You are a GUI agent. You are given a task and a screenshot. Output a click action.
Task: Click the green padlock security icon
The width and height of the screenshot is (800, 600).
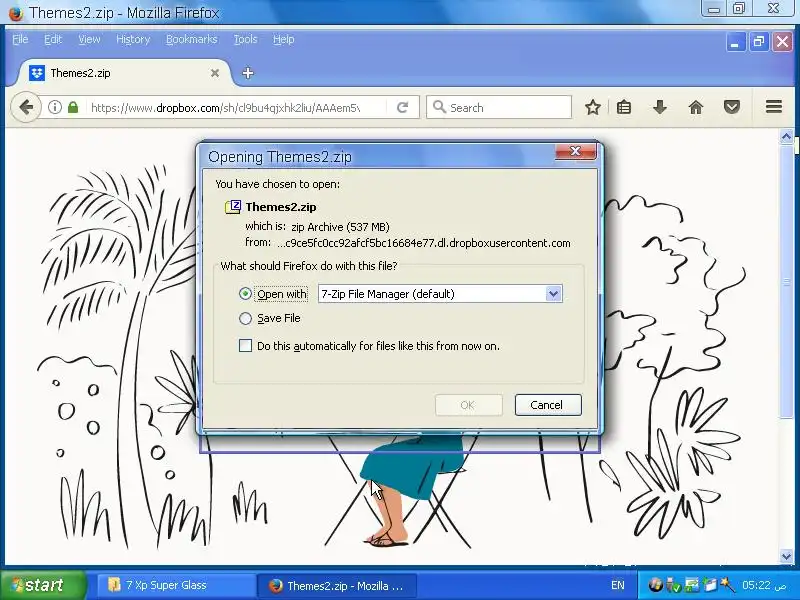[x=73, y=107]
